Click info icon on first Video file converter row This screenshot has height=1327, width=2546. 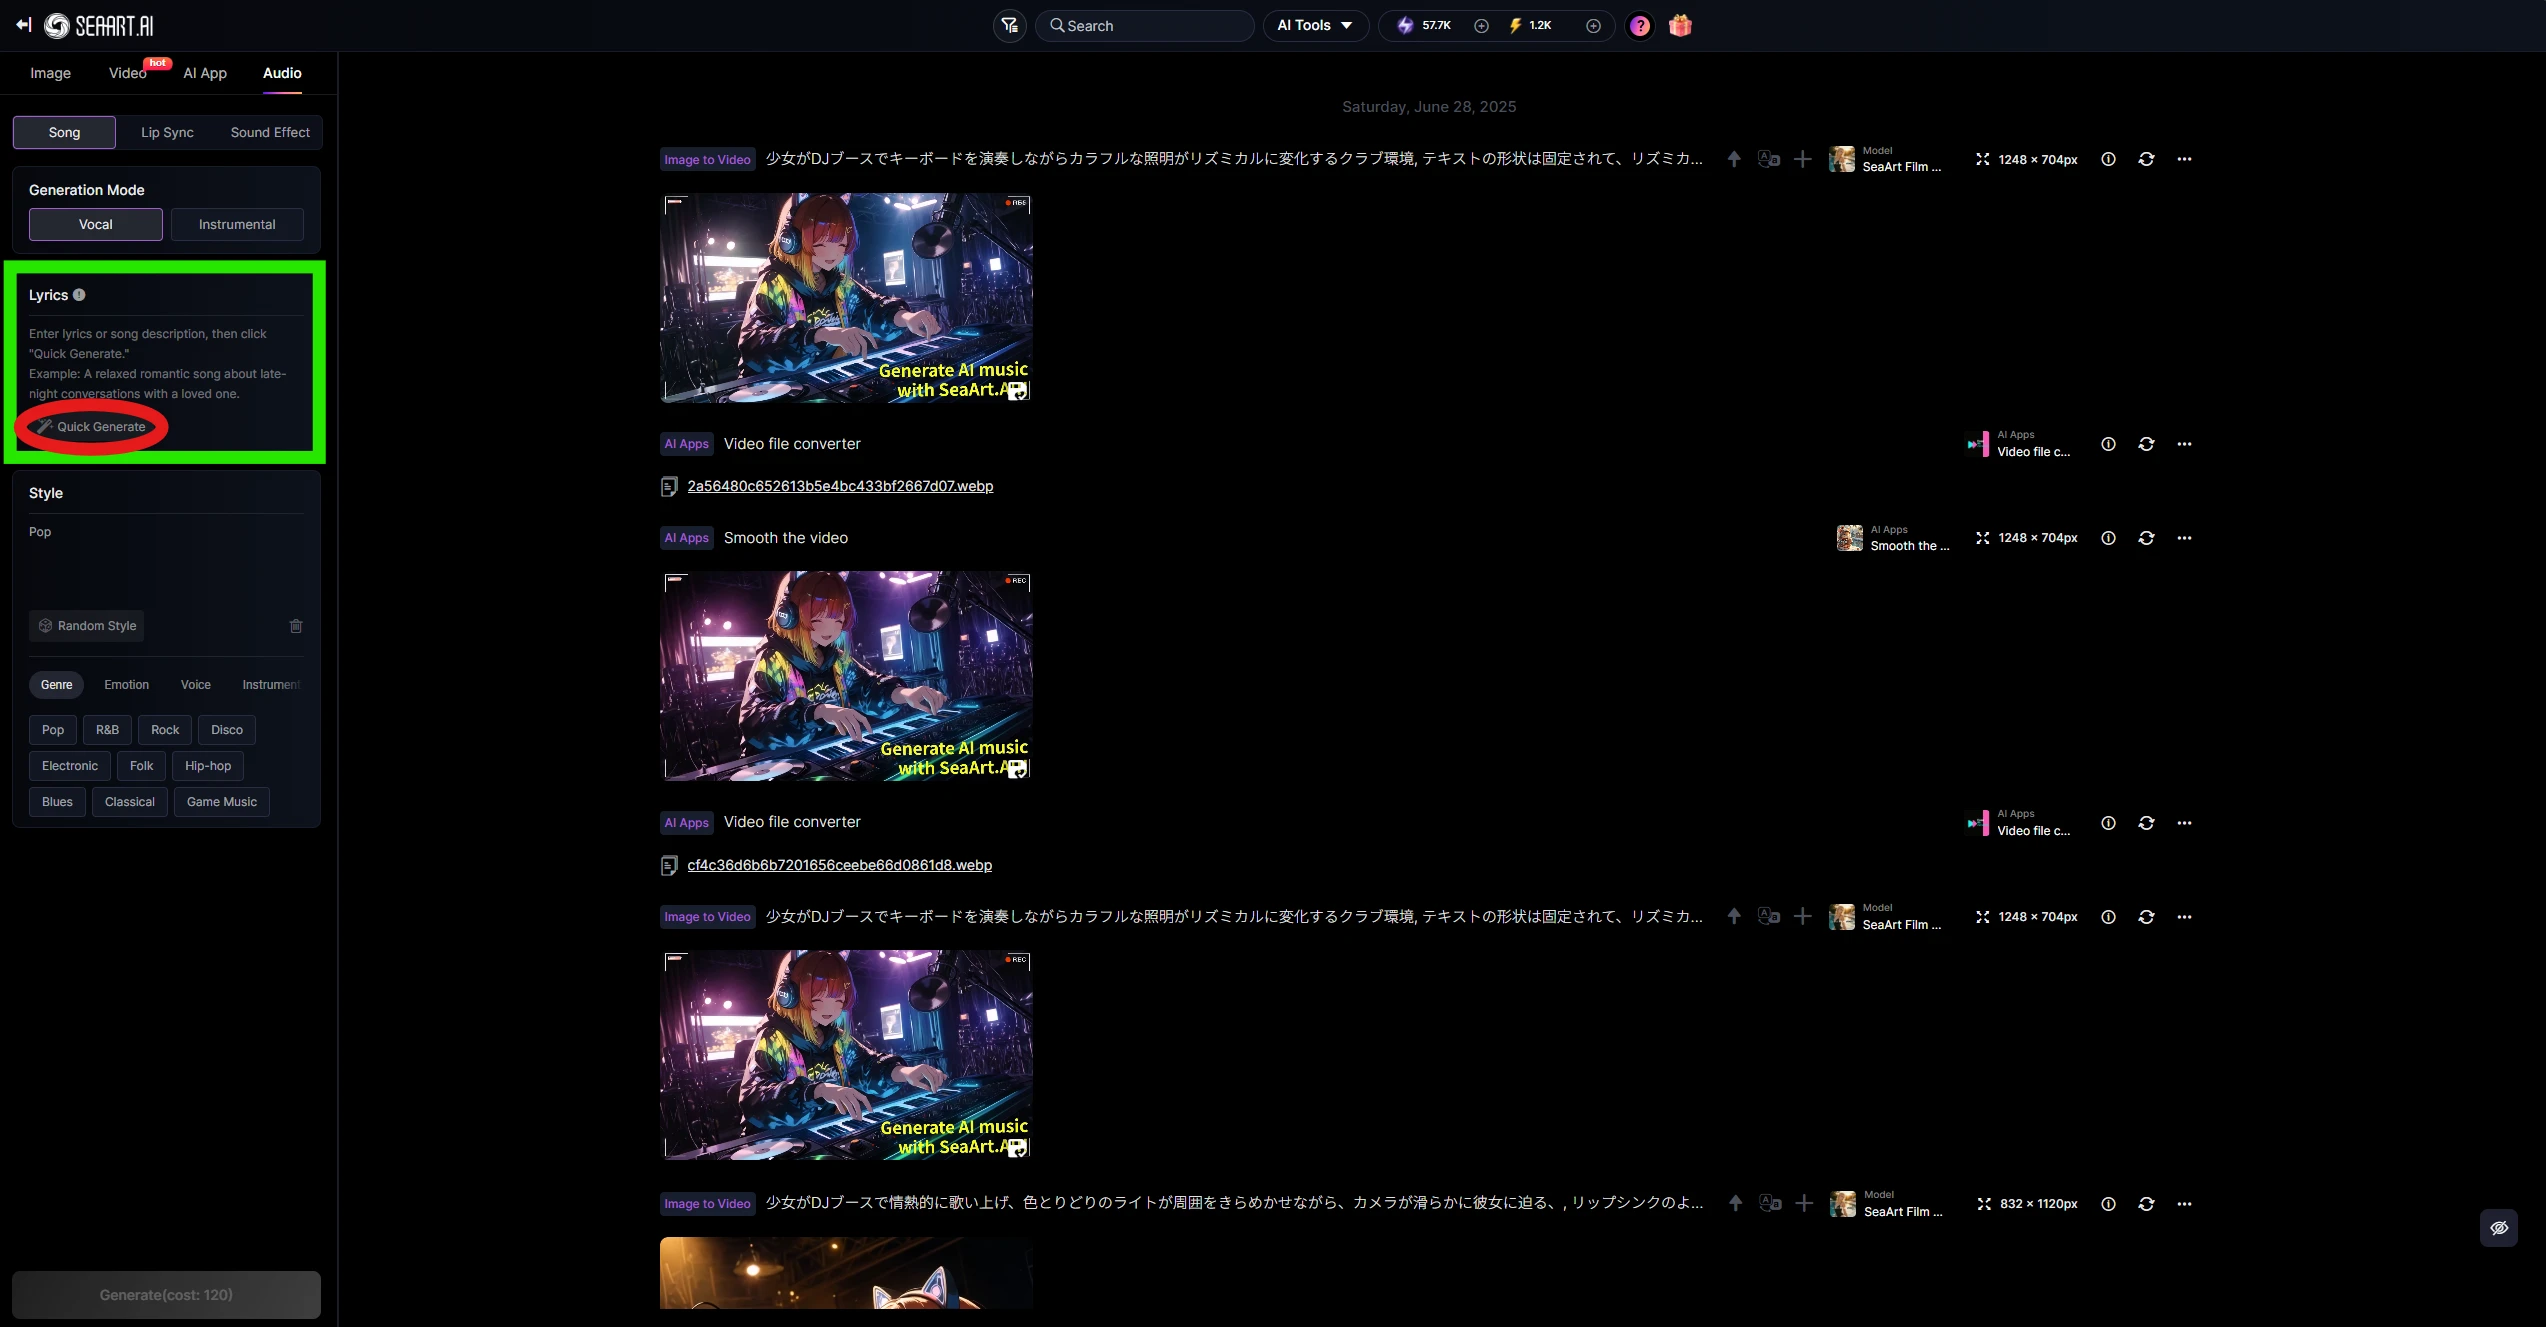(2108, 444)
